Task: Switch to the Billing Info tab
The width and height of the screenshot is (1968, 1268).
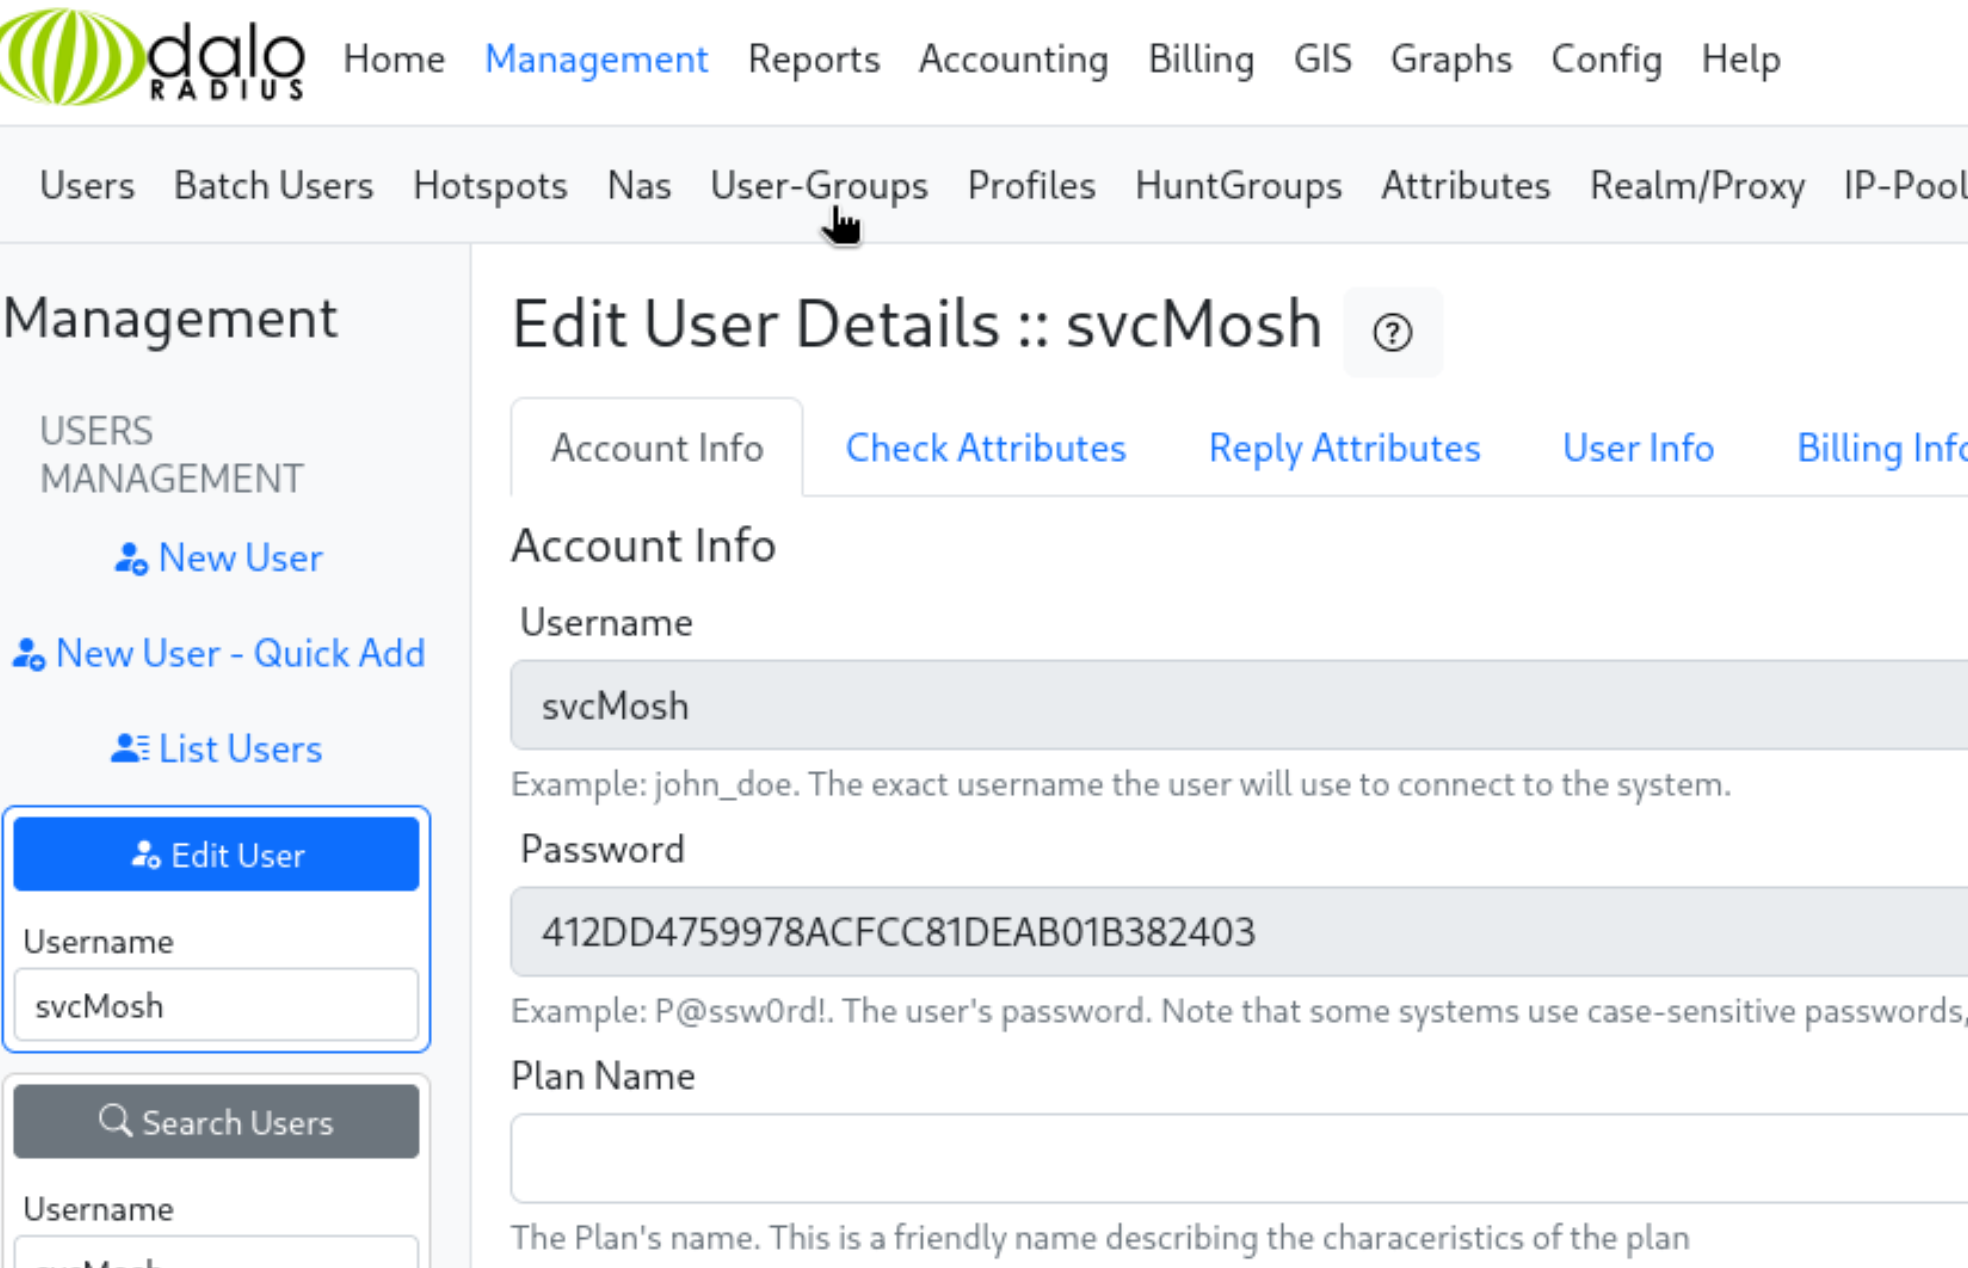Action: click(x=1881, y=447)
